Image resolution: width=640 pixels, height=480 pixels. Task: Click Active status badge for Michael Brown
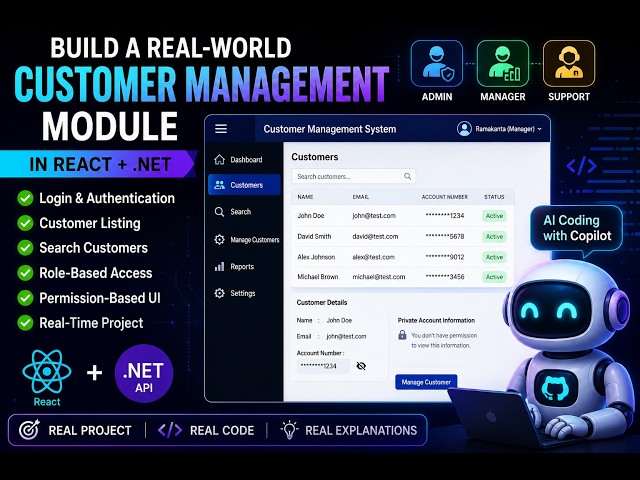pos(494,277)
